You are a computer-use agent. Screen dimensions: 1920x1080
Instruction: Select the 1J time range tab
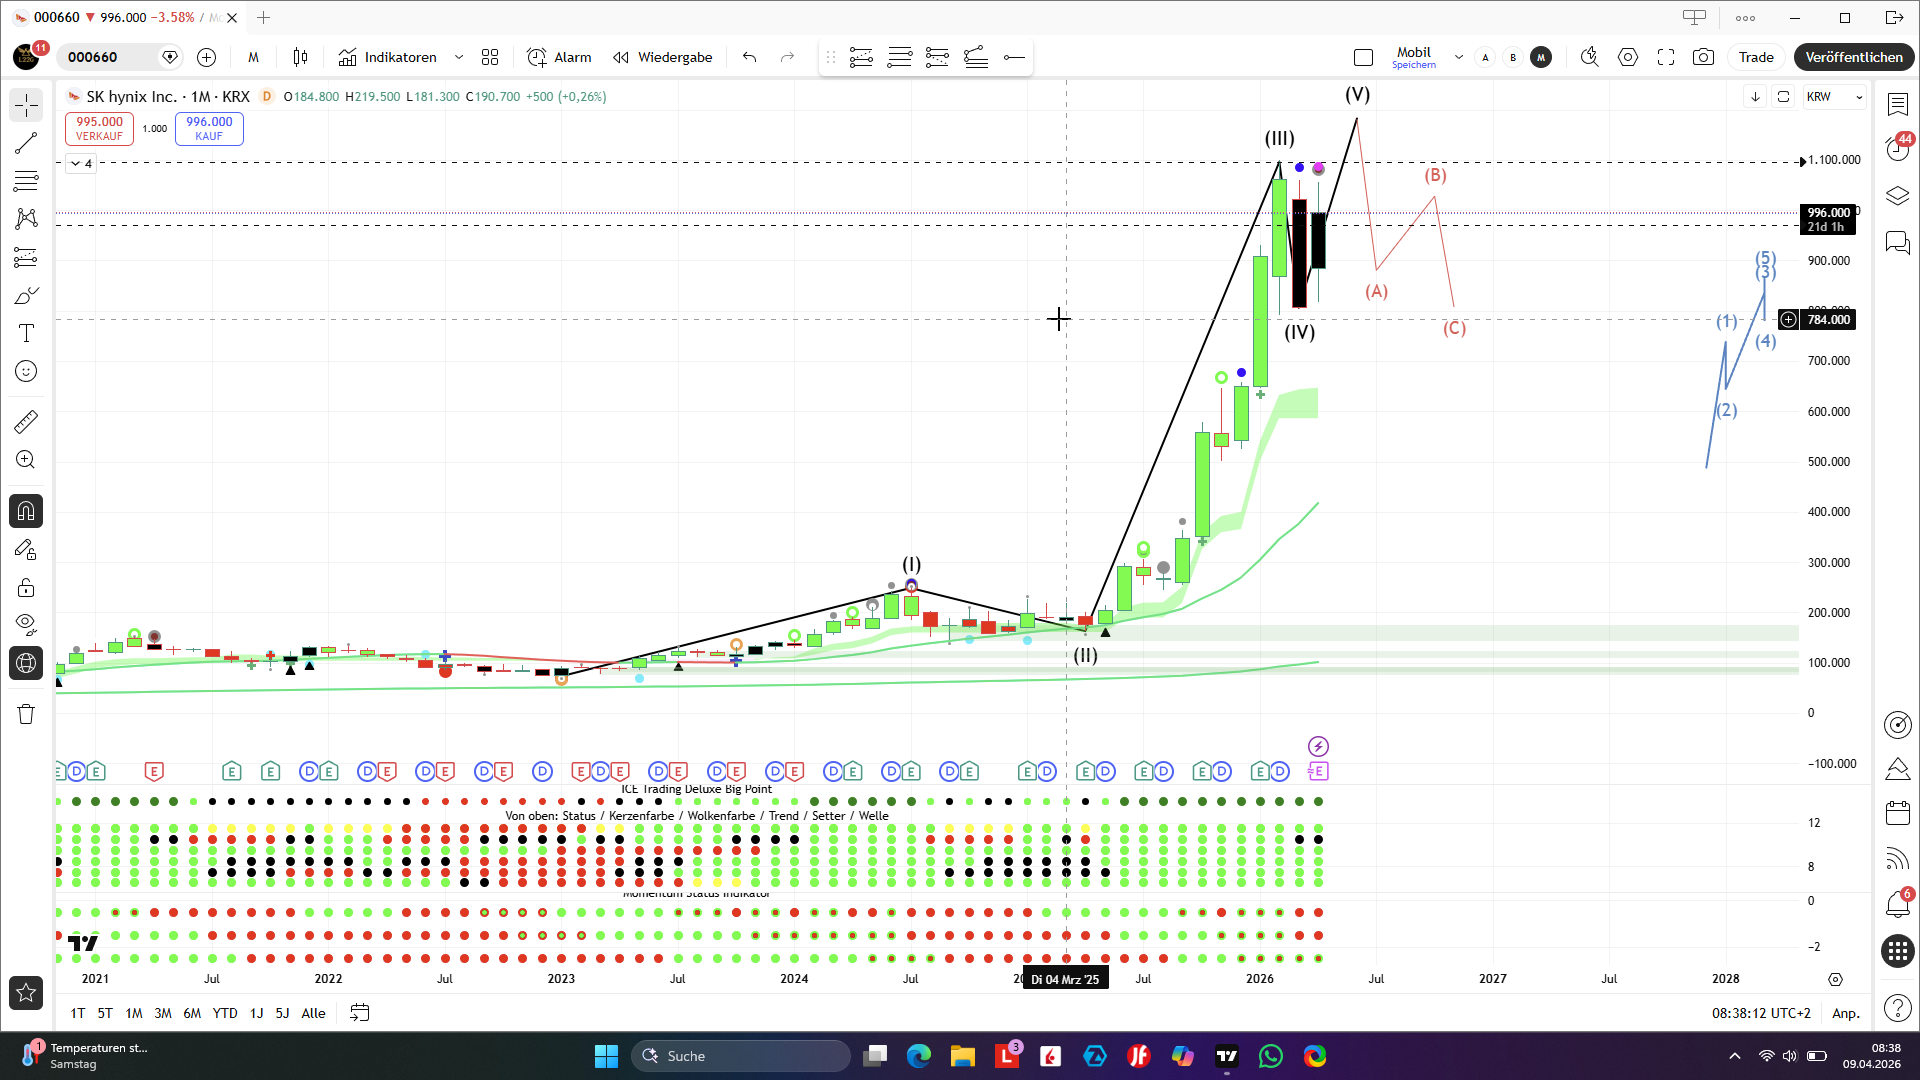pos(256,1013)
